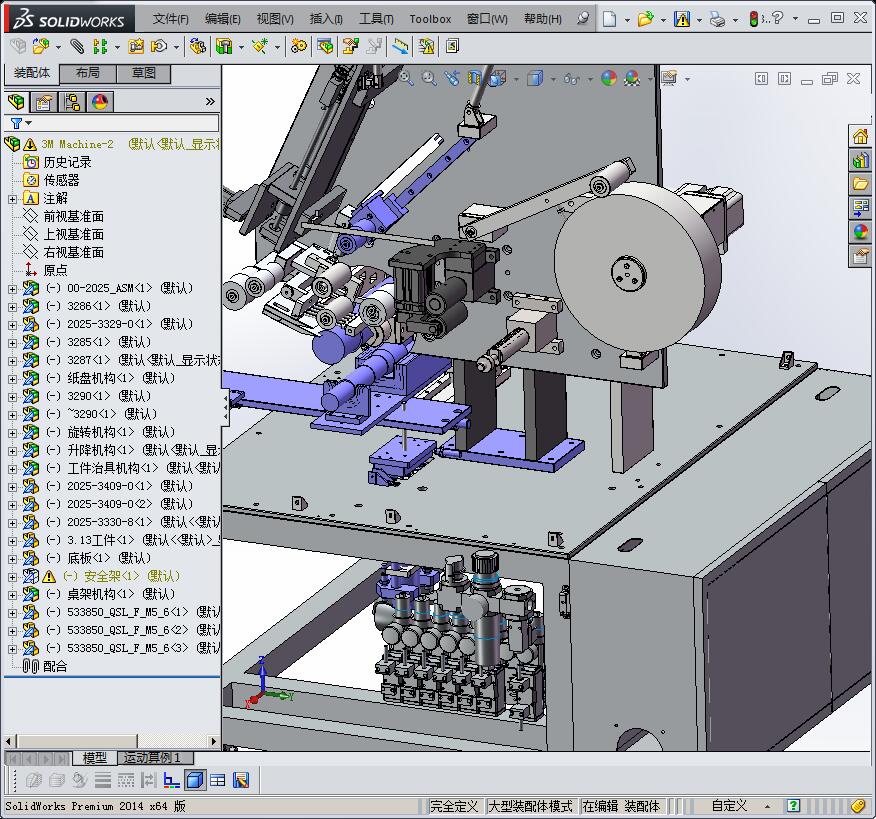Expand the 注解 annotations node
This screenshot has height=819, width=876.
point(12,199)
